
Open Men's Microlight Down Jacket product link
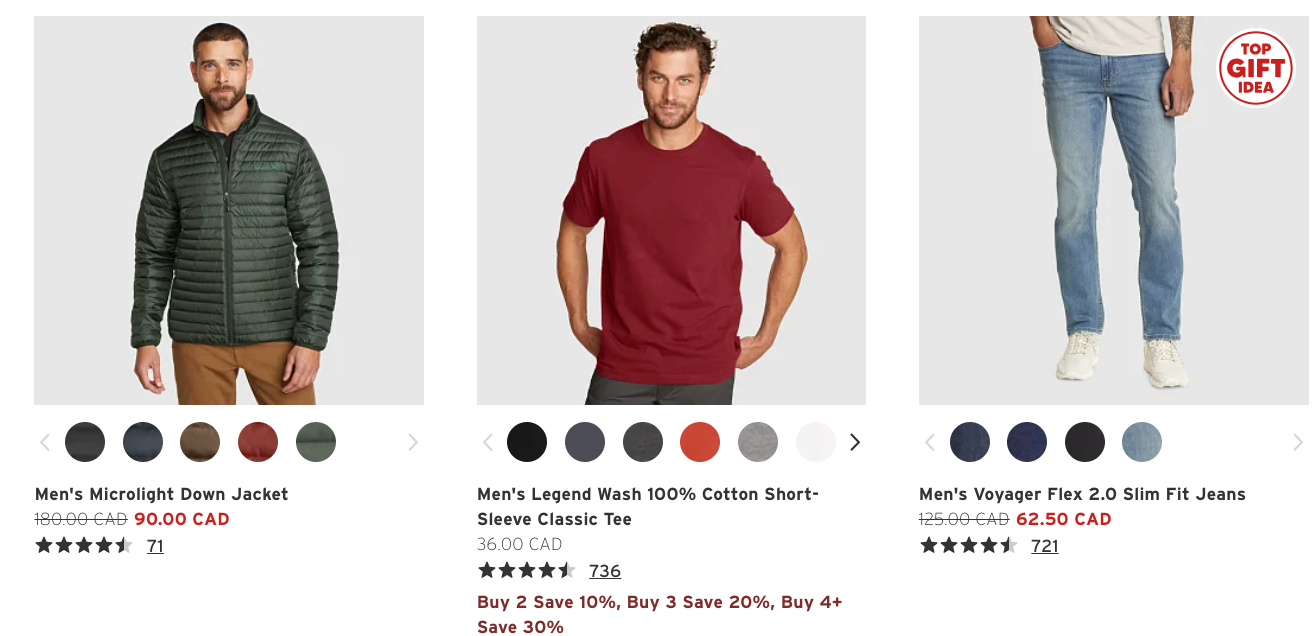[161, 494]
